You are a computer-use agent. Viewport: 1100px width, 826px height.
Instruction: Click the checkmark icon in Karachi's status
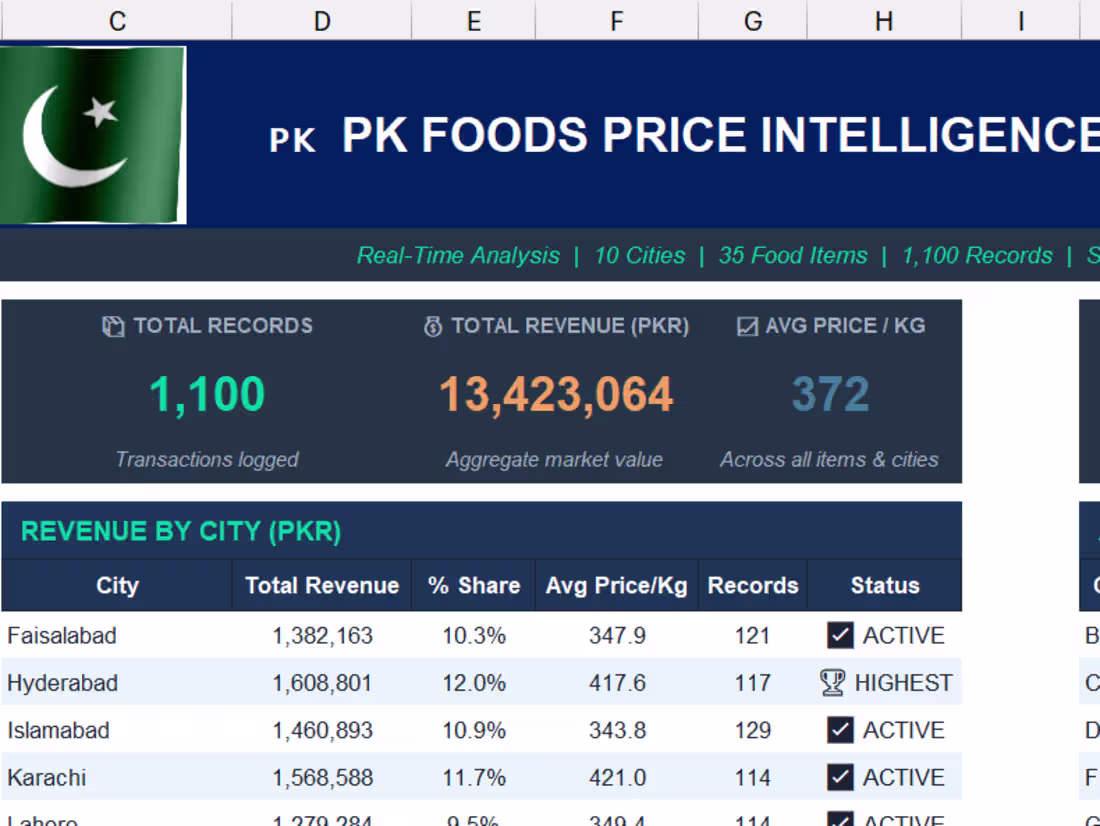[x=840, y=777]
